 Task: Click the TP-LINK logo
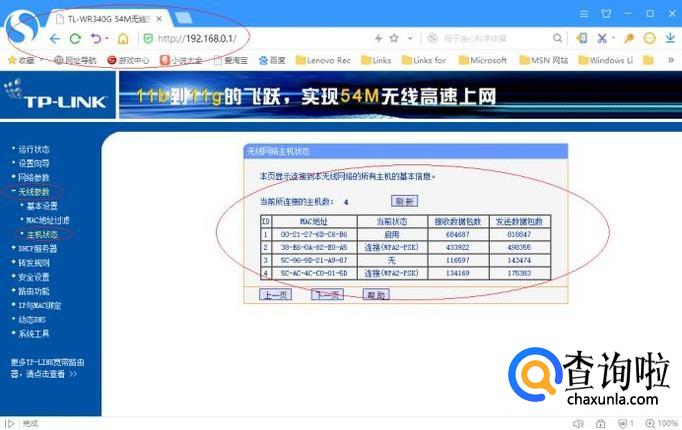pyautogui.click(x=56, y=95)
